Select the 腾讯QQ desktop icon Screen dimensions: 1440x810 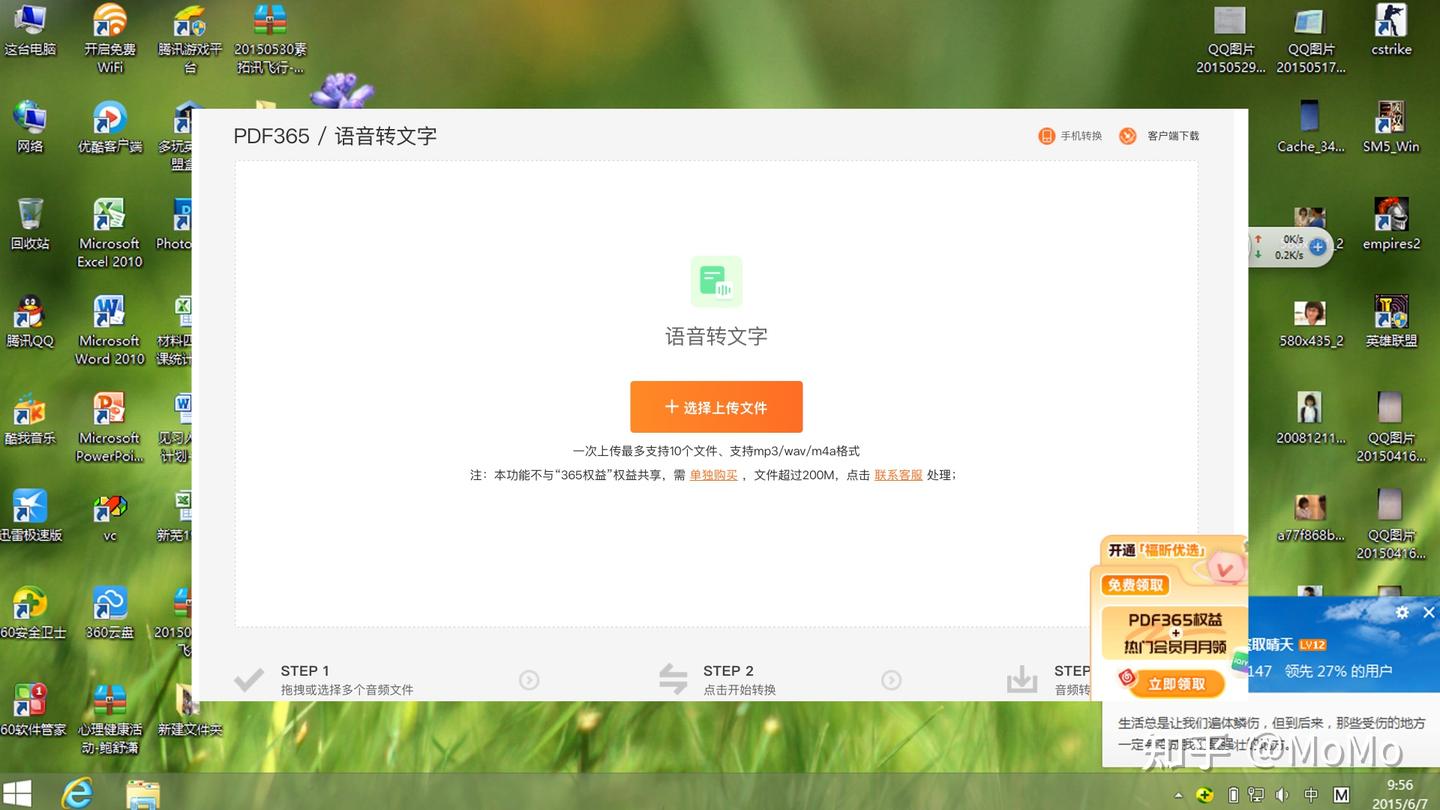[x=30, y=322]
